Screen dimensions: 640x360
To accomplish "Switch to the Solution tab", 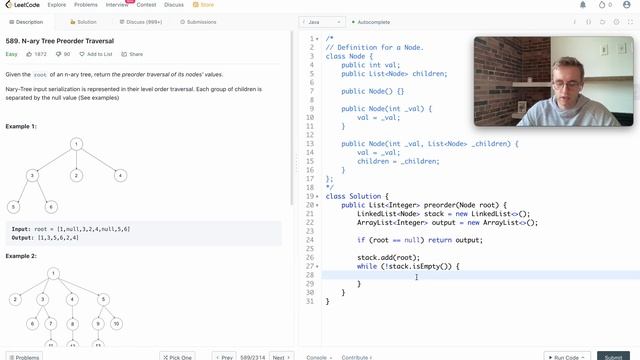I will point(83,22).
